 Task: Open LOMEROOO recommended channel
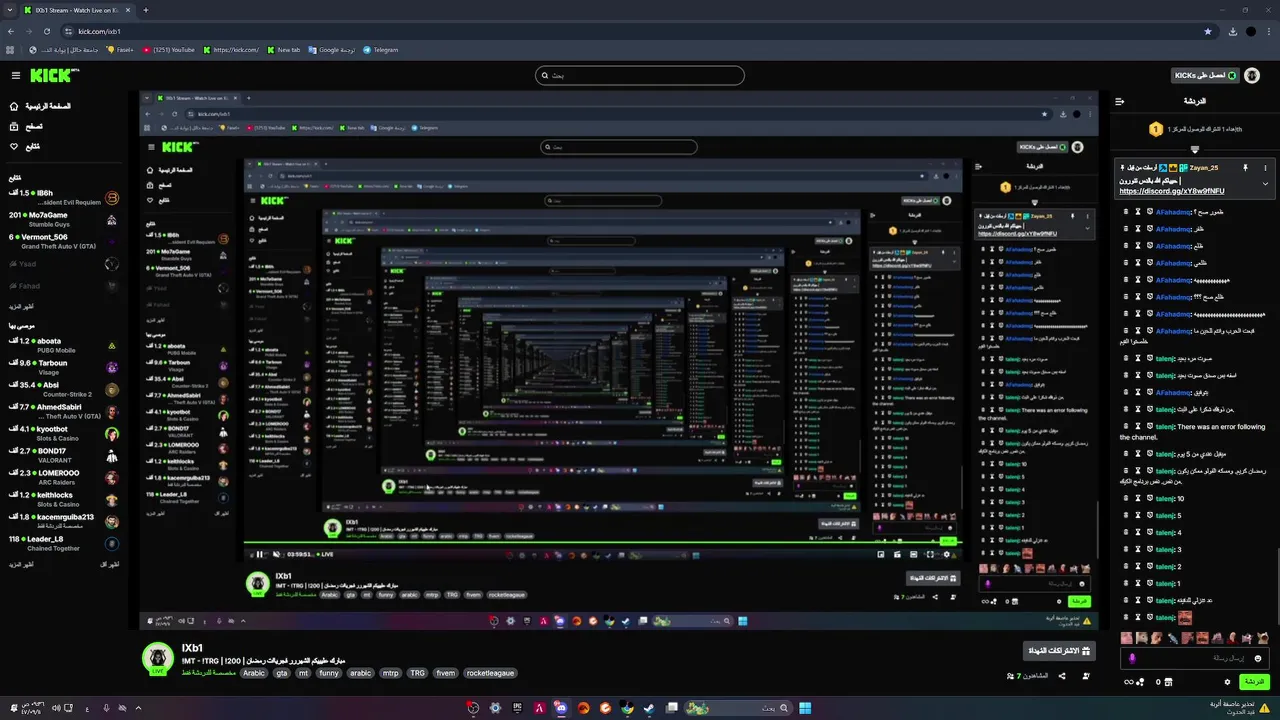[x=64, y=477]
